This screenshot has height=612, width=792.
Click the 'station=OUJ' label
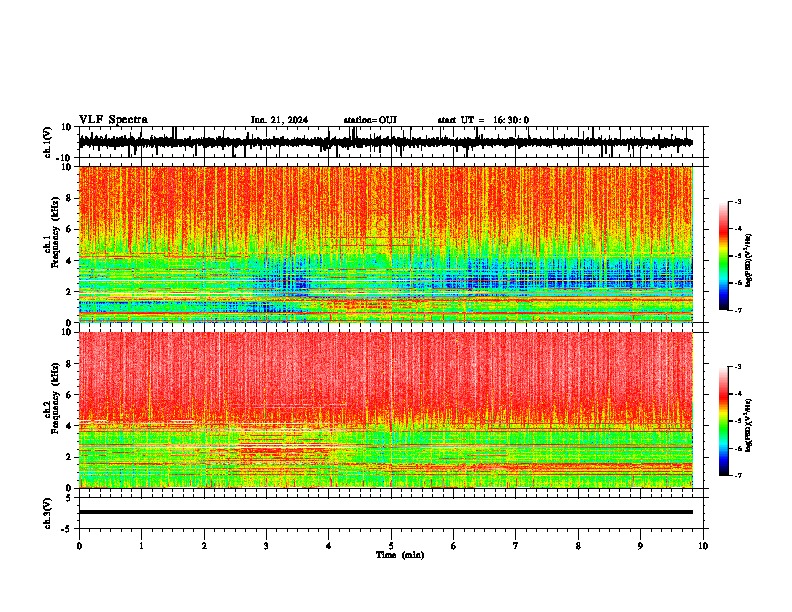tap(370, 120)
